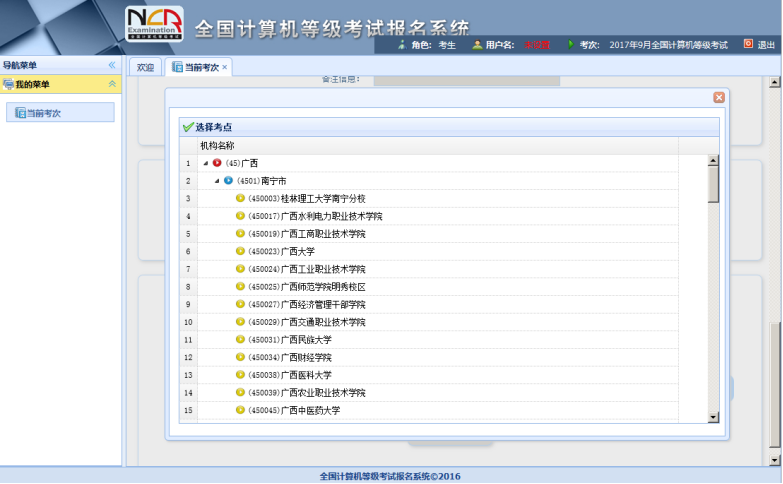Click yellow icon for 广西师范学院明秀校区

click(240, 286)
